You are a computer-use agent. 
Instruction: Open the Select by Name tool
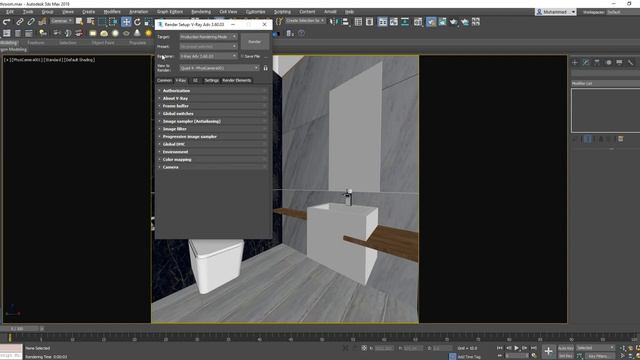click(90, 22)
